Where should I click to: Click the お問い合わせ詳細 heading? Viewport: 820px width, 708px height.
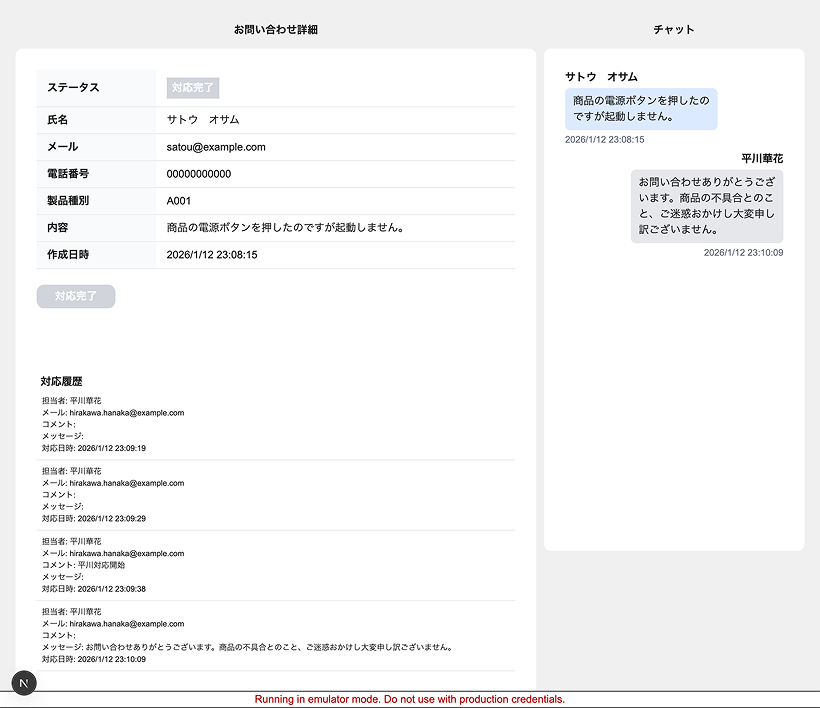point(276,30)
